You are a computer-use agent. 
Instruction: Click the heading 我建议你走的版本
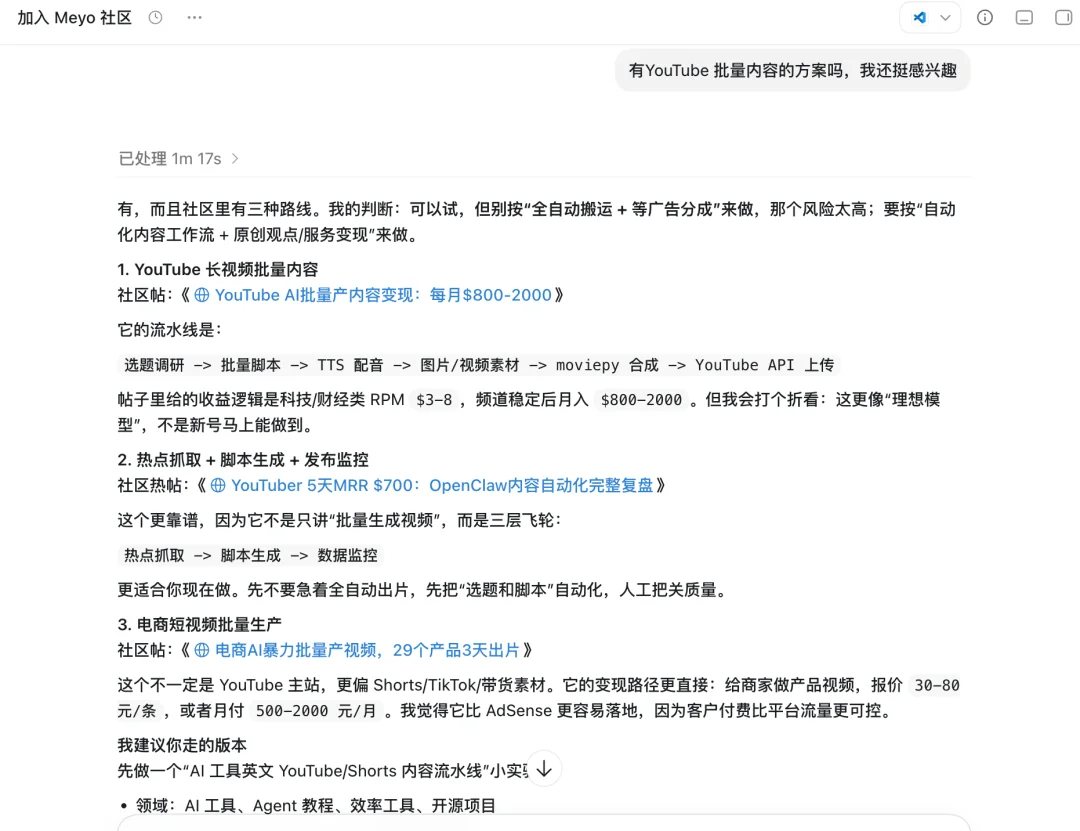click(x=182, y=745)
